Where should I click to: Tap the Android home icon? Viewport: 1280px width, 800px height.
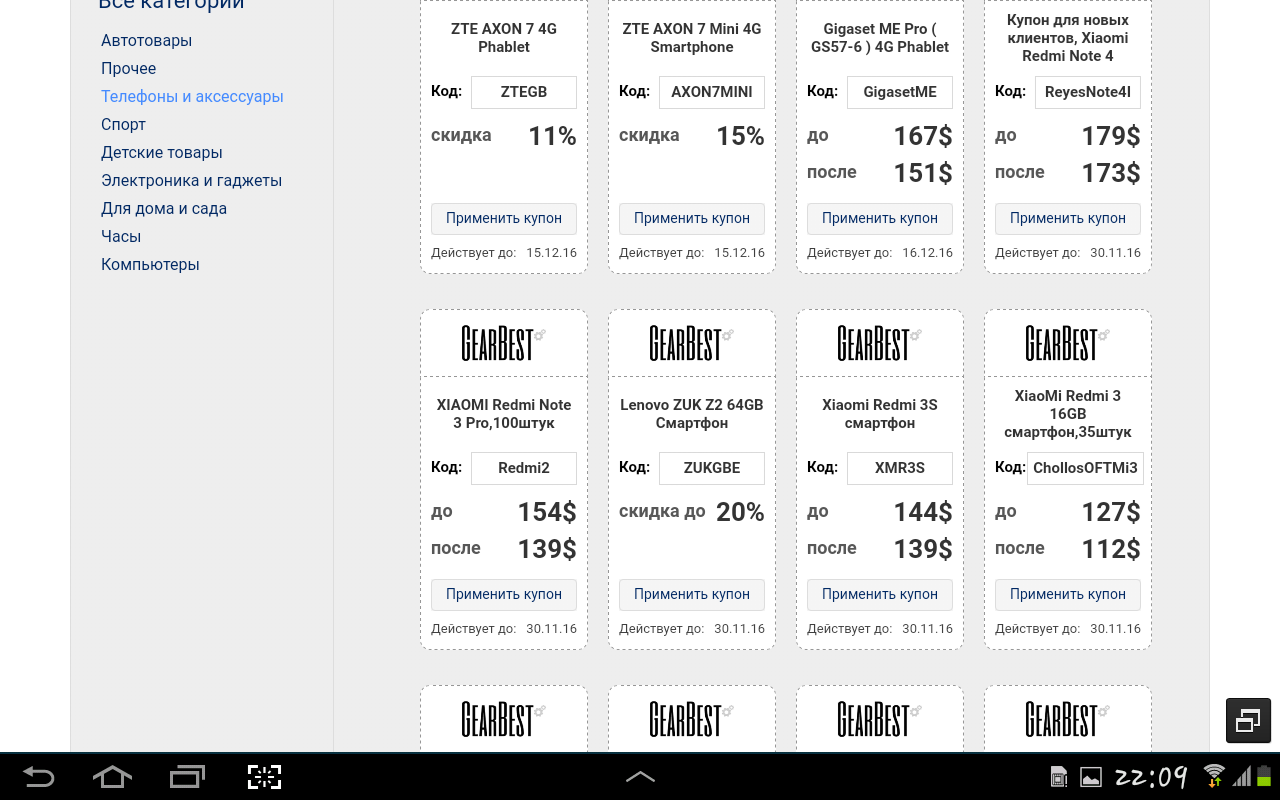[x=112, y=776]
